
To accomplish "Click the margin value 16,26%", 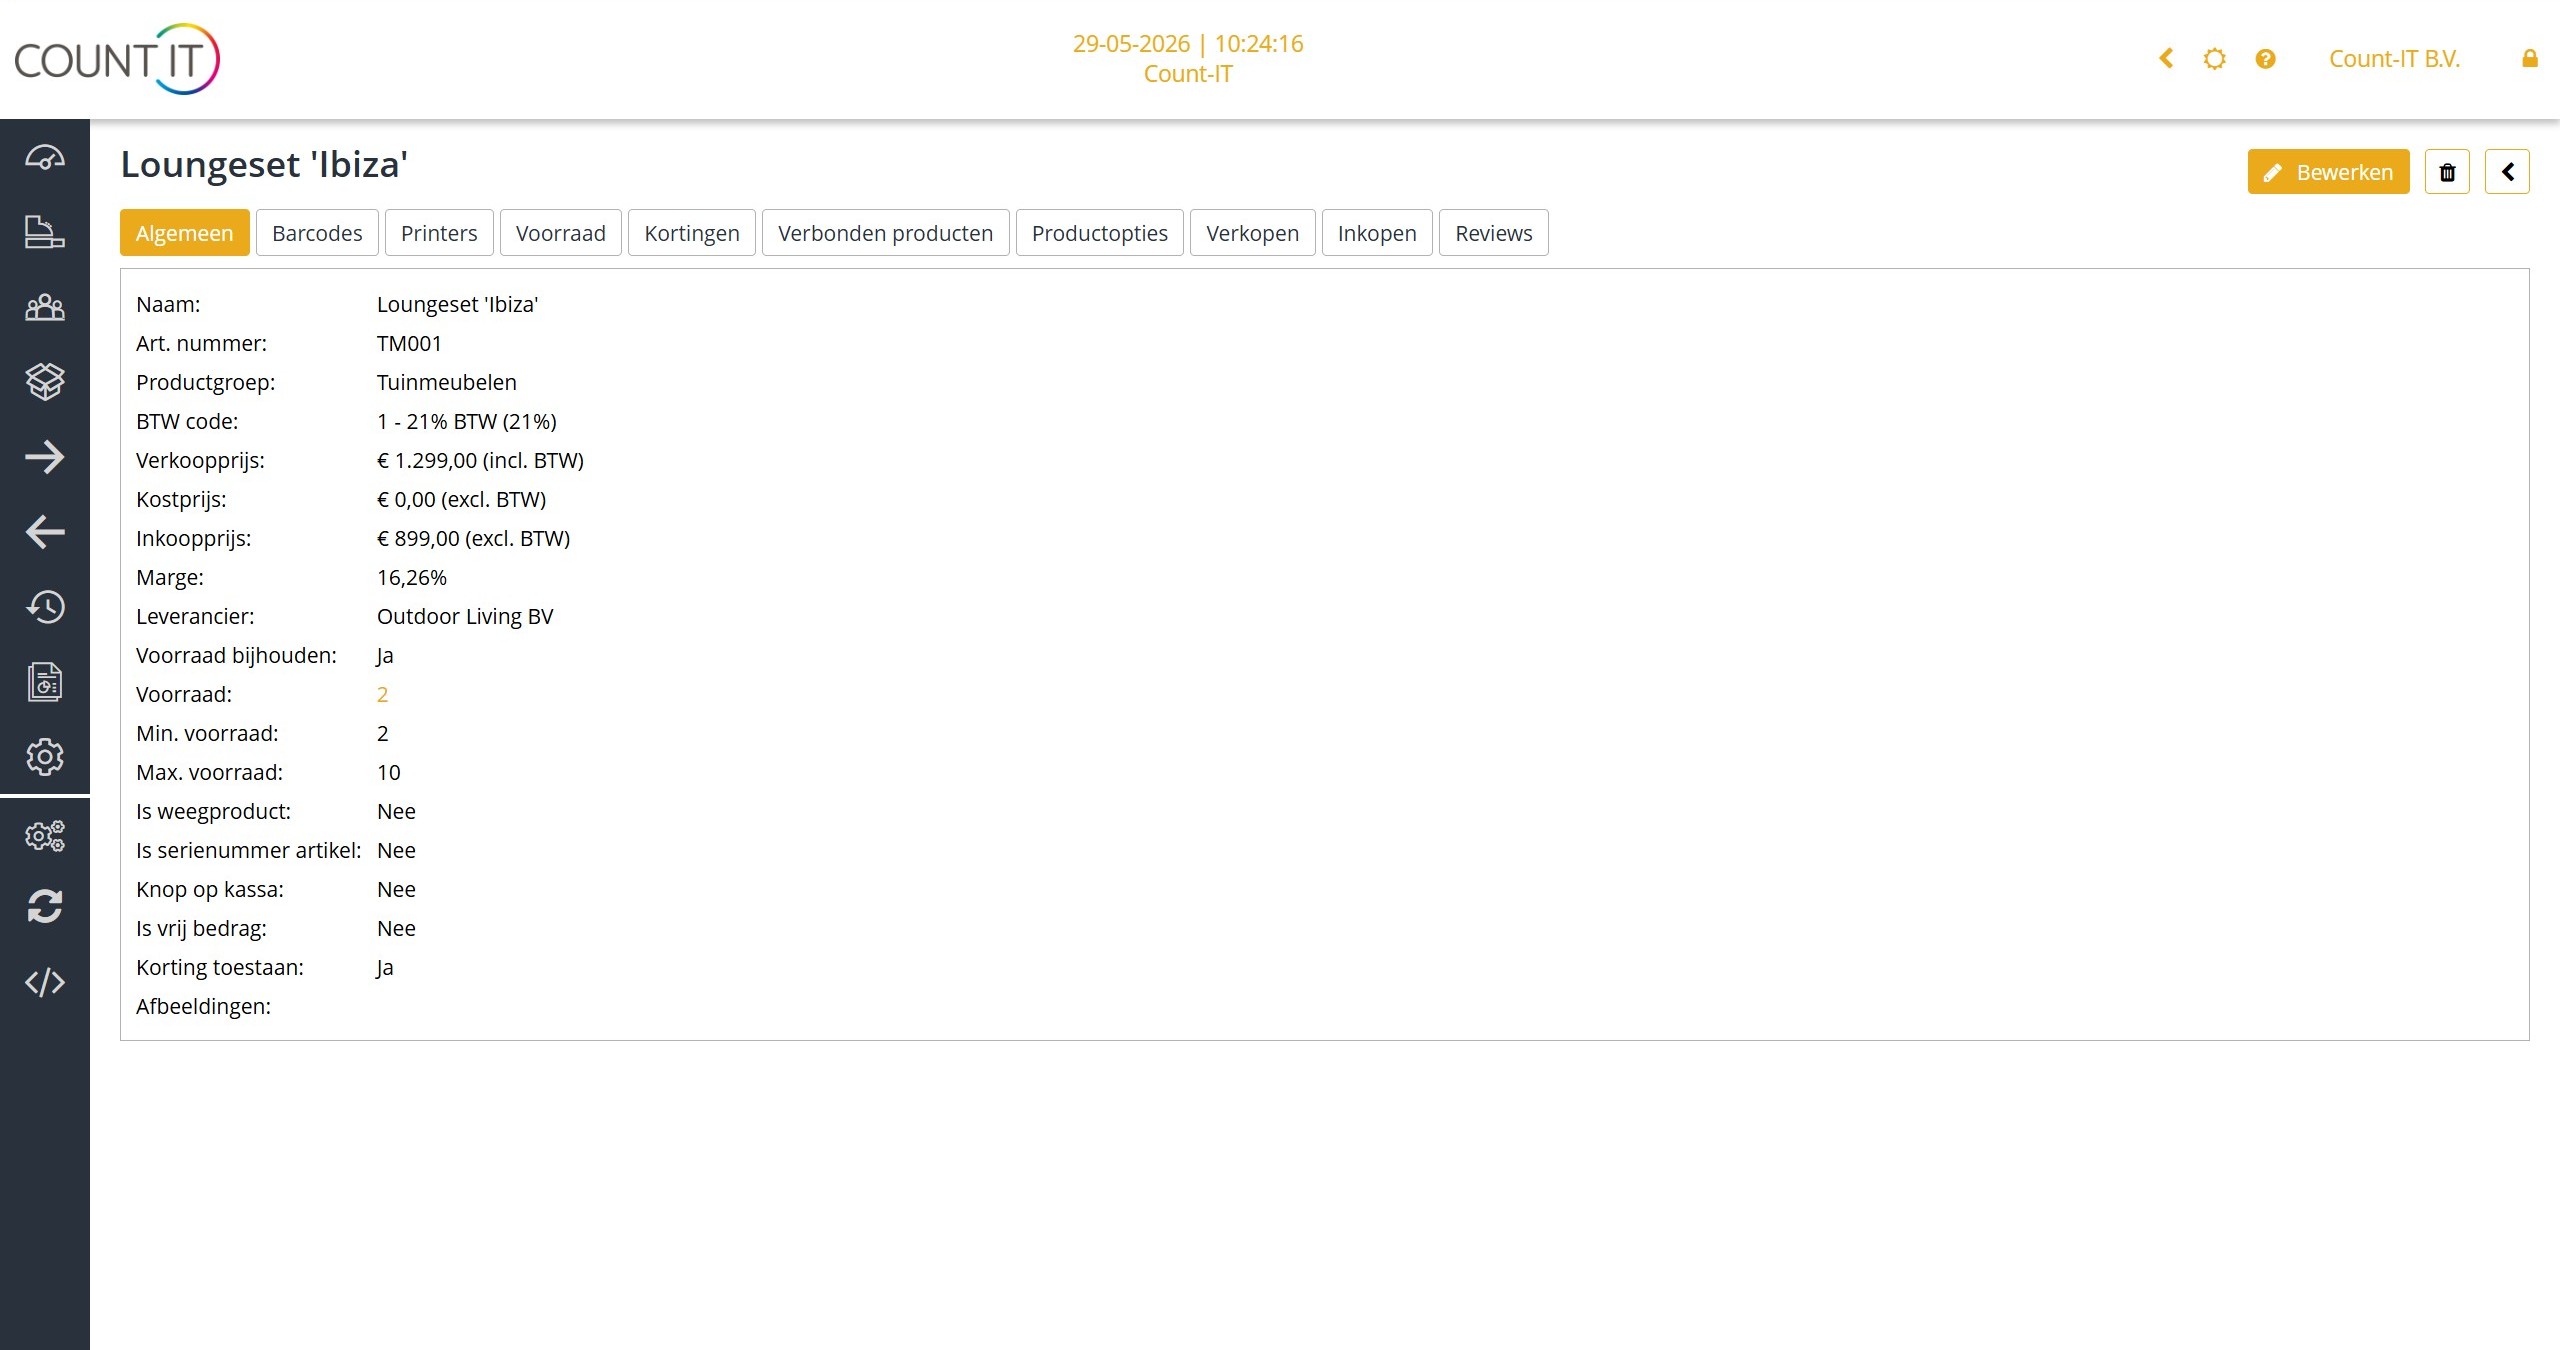I will click(x=412, y=577).
